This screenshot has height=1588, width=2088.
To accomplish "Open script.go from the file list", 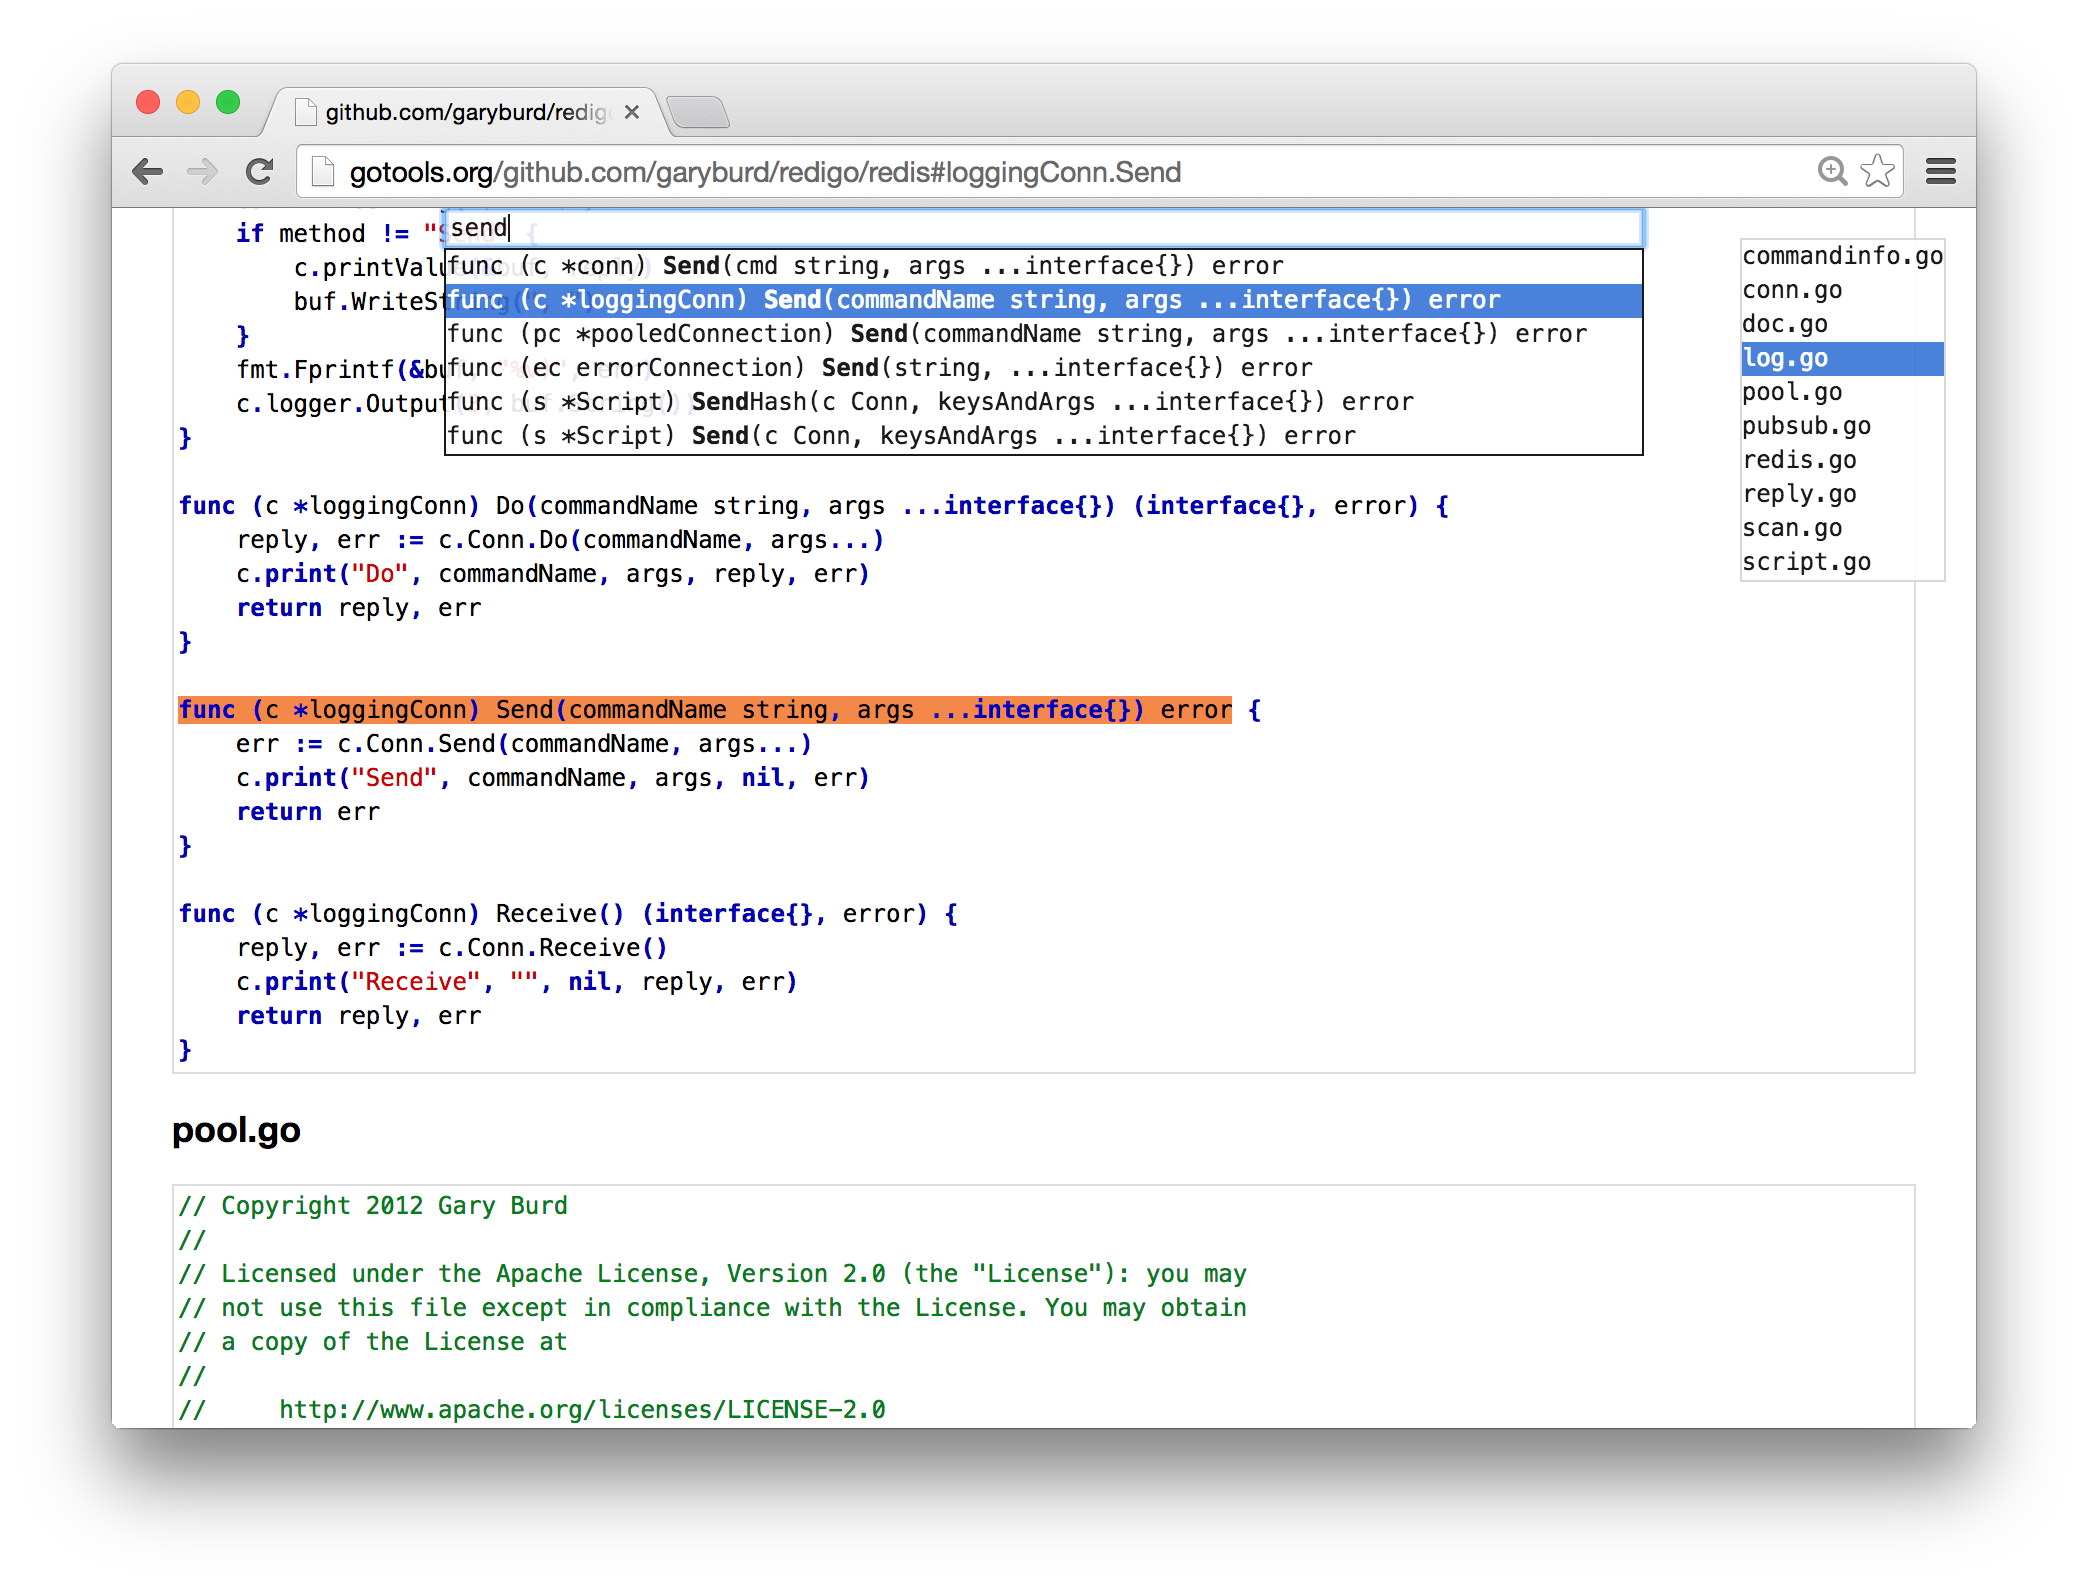I will 1805,562.
